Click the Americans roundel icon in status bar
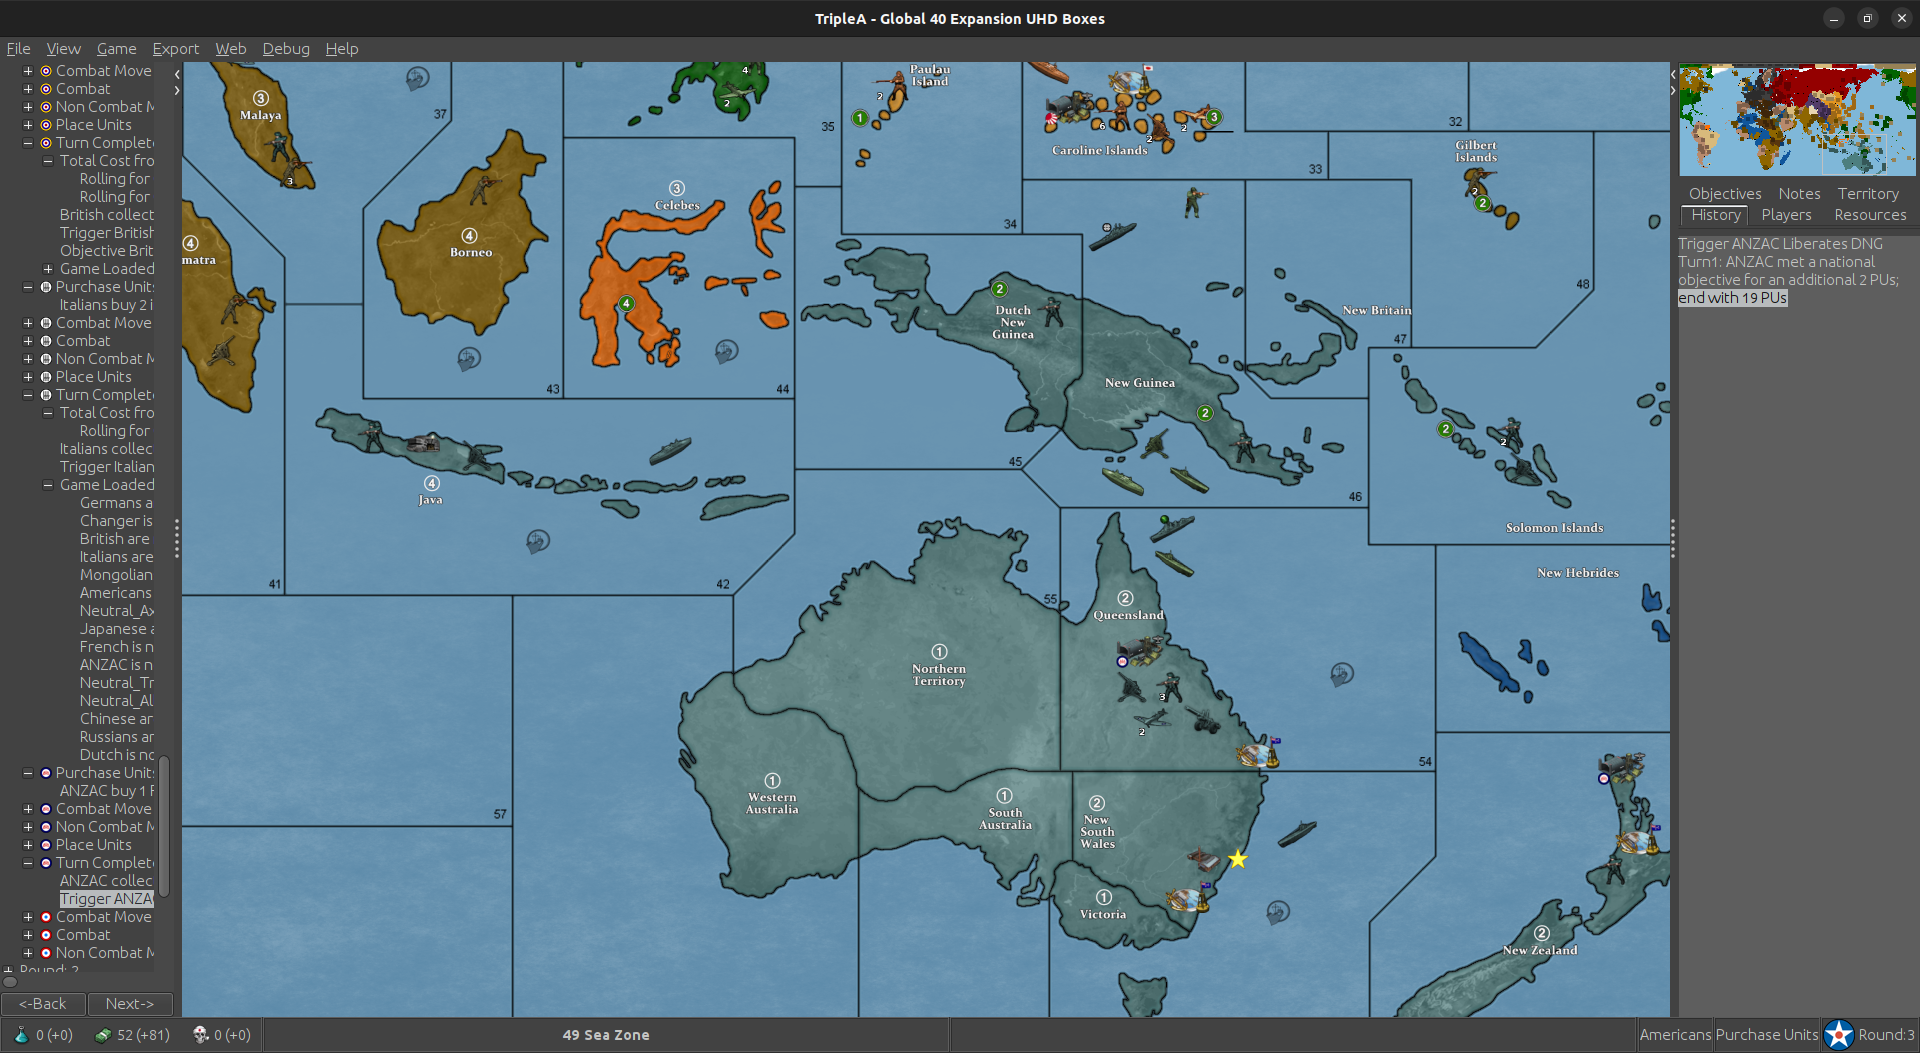This screenshot has width=1920, height=1053. tap(1838, 1034)
